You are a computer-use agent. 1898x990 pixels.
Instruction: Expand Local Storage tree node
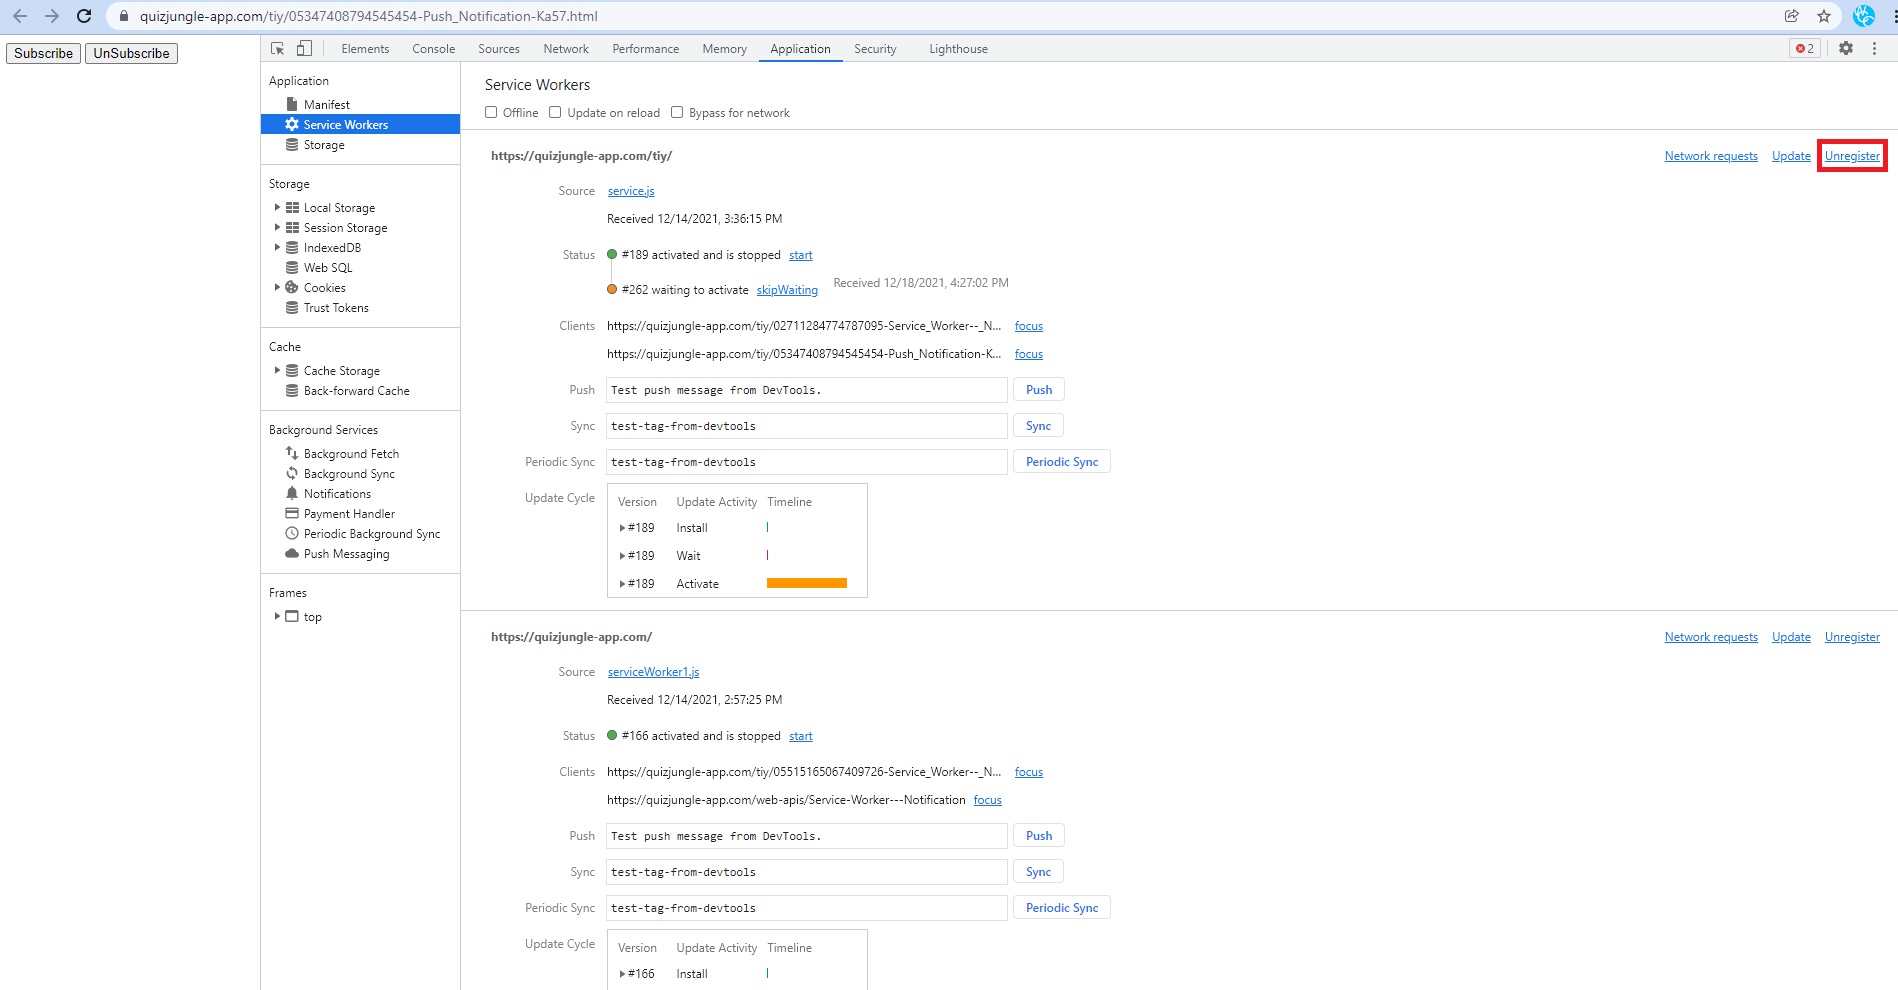click(277, 207)
